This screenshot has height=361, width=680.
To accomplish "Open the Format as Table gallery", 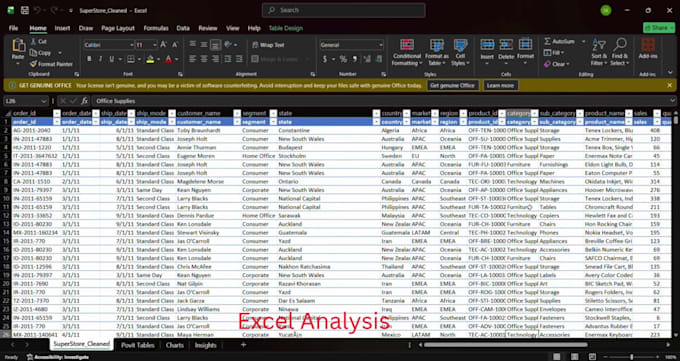I will (x=436, y=53).
